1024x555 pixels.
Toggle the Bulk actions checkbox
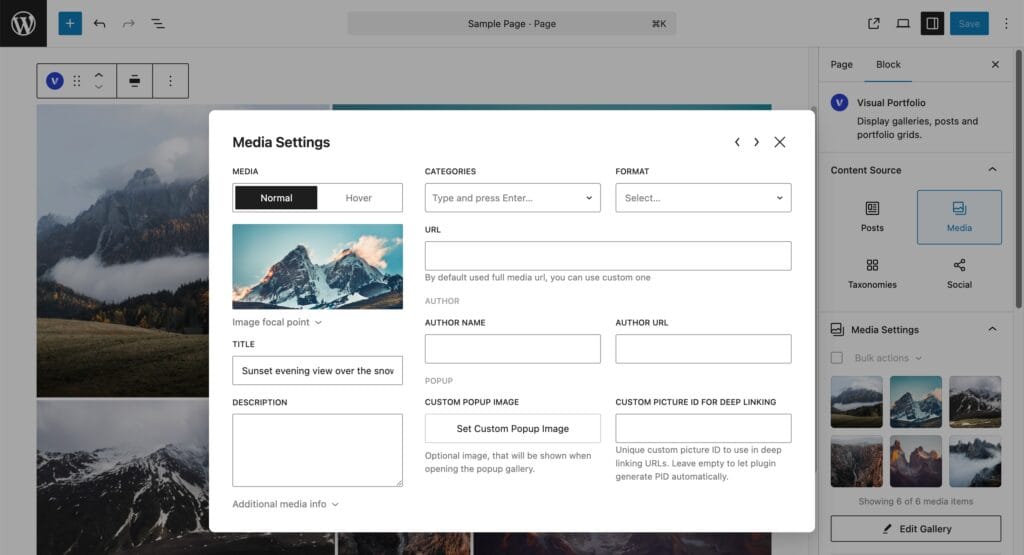(x=837, y=358)
